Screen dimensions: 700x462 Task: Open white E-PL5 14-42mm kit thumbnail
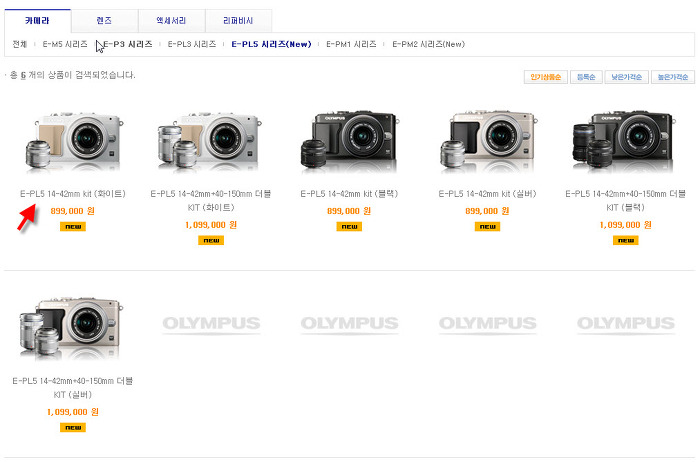pos(66,141)
